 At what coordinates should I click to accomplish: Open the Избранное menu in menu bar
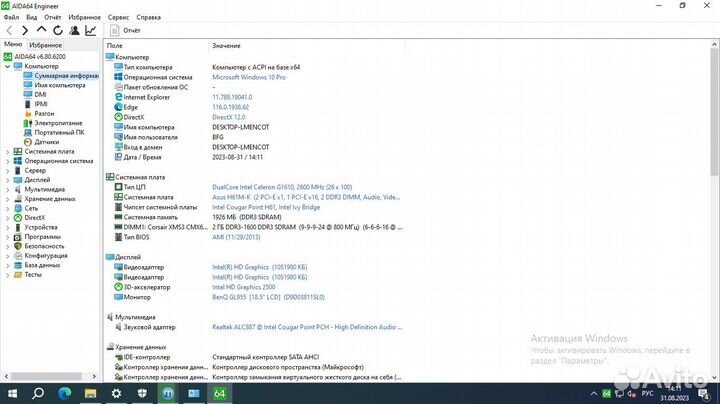(x=84, y=17)
